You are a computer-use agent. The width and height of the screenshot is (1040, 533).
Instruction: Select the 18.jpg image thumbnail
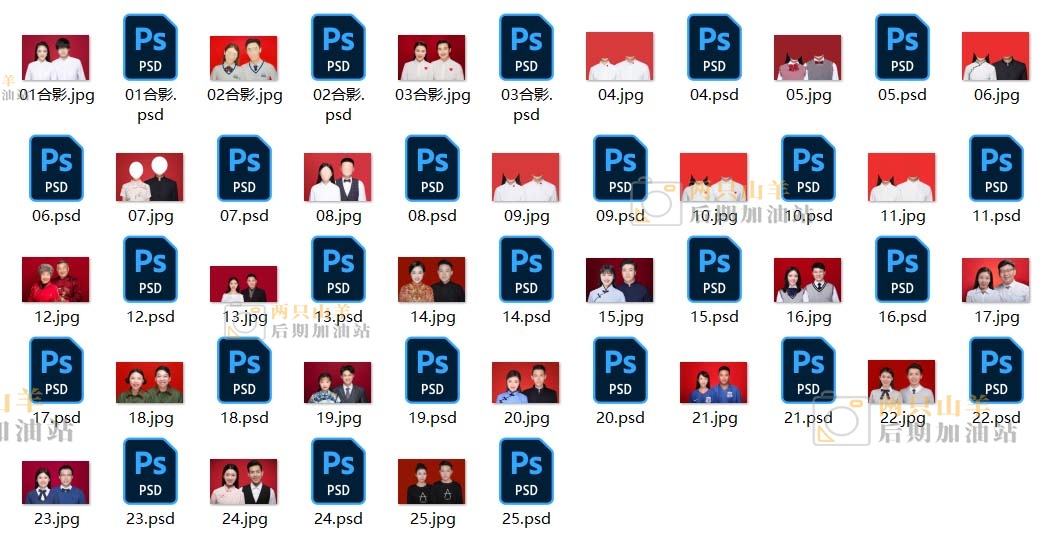[150, 382]
